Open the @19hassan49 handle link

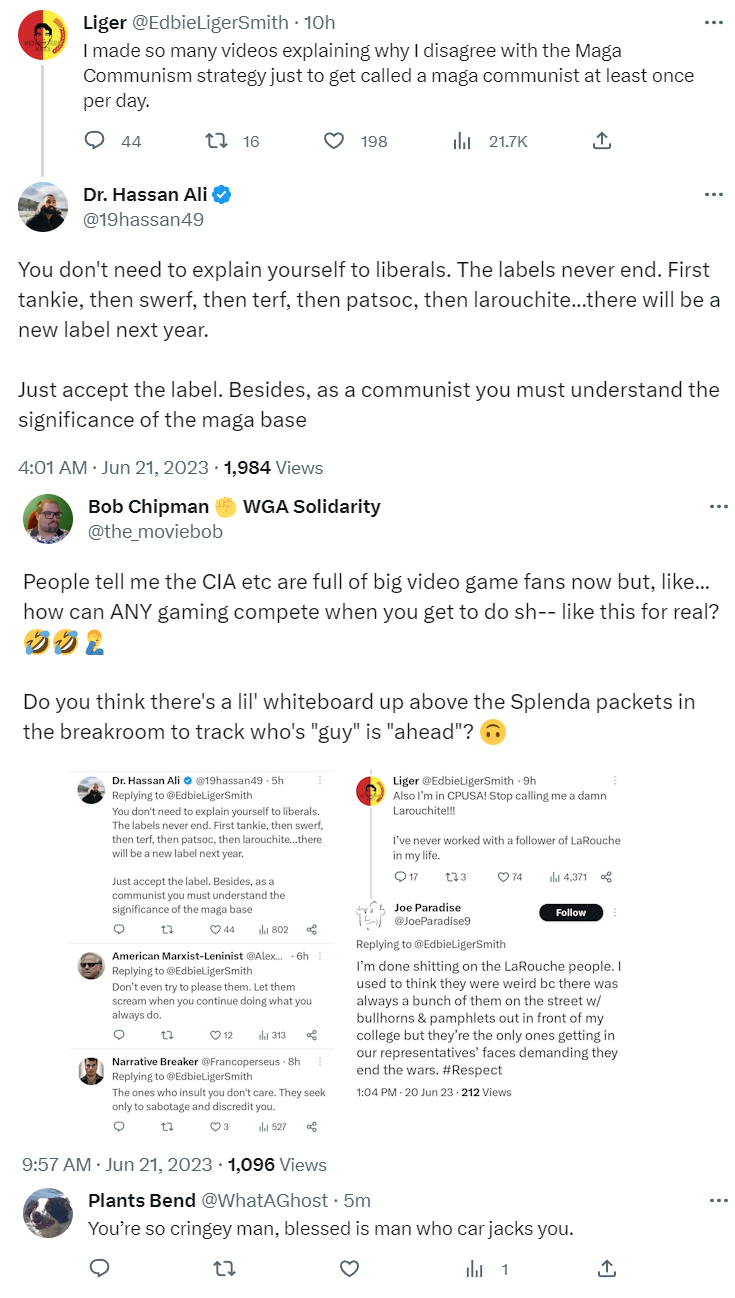pyautogui.click(x=144, y=219)
